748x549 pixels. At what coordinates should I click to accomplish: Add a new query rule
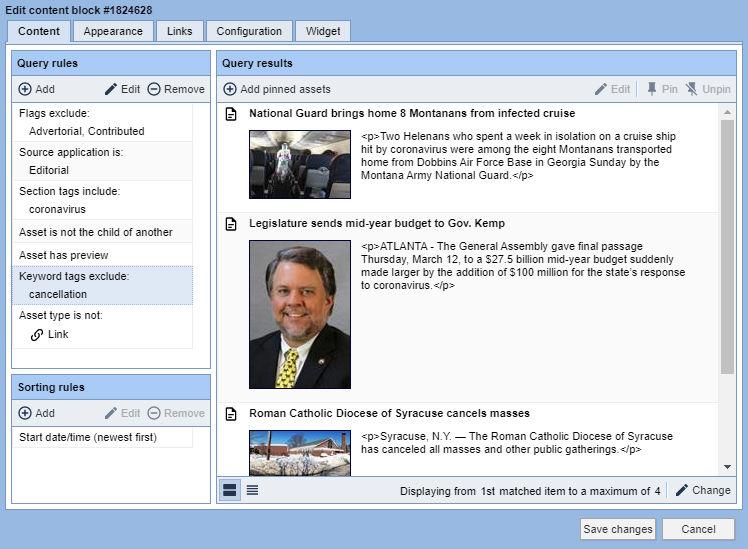(37, 89)
